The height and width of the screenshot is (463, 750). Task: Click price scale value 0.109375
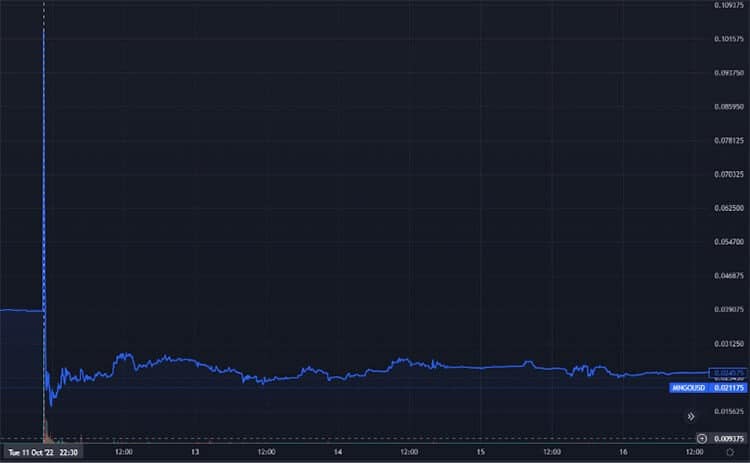click(x=729, y=5)
